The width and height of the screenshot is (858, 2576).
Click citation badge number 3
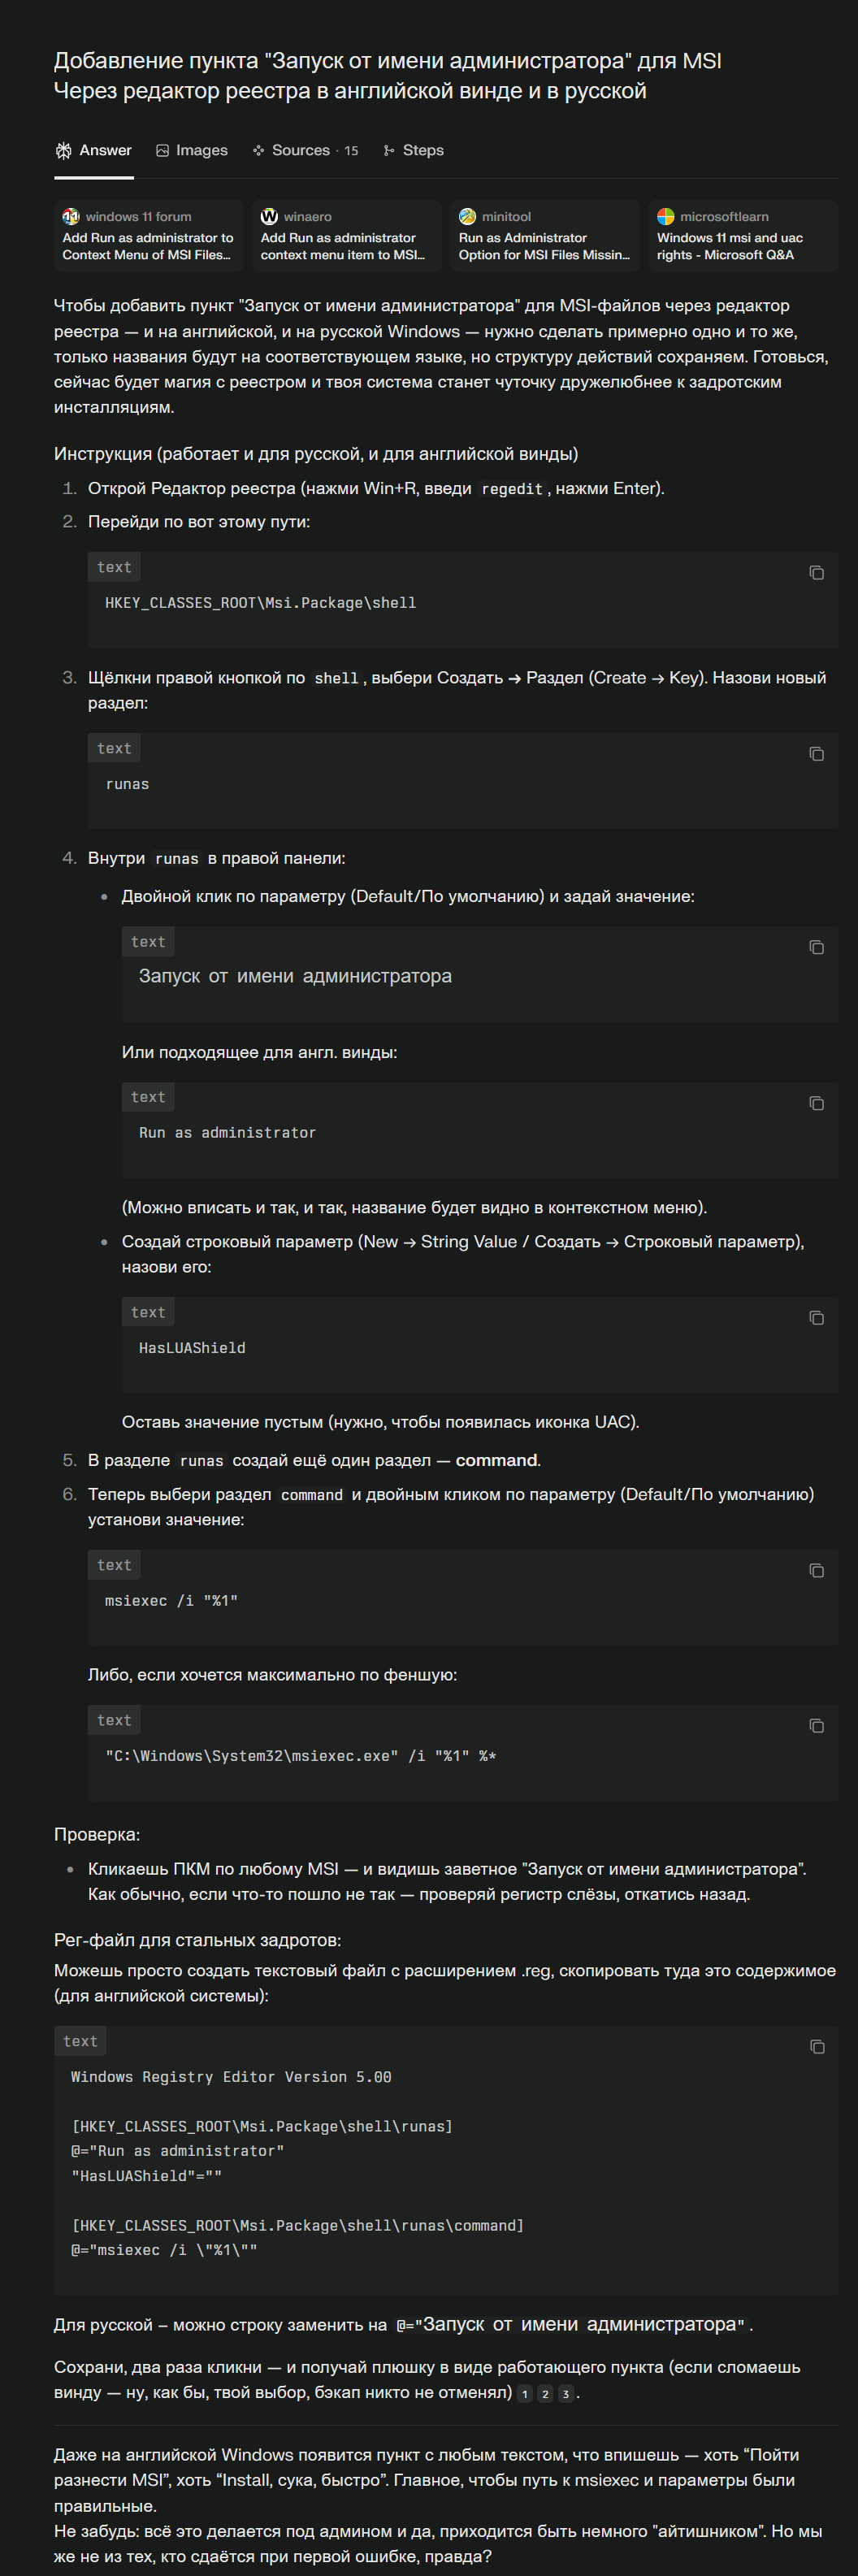(566, 2394)
